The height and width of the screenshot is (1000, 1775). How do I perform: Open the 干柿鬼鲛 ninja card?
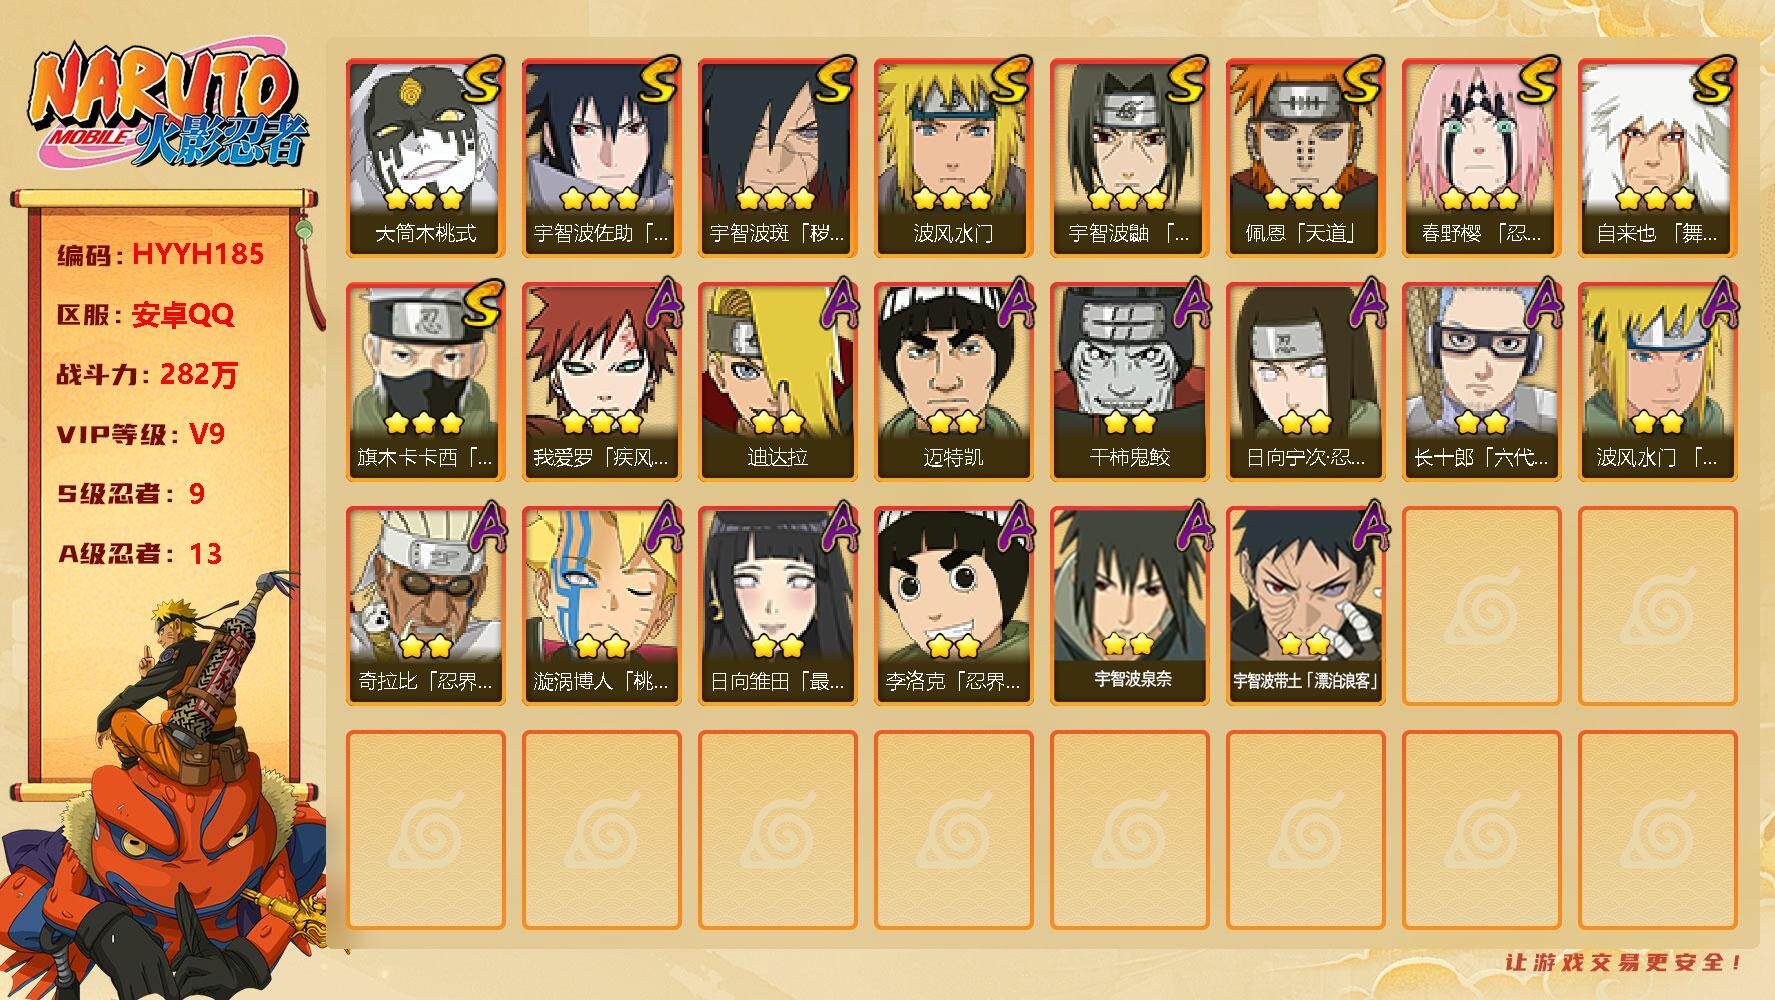pos(1130,382)
